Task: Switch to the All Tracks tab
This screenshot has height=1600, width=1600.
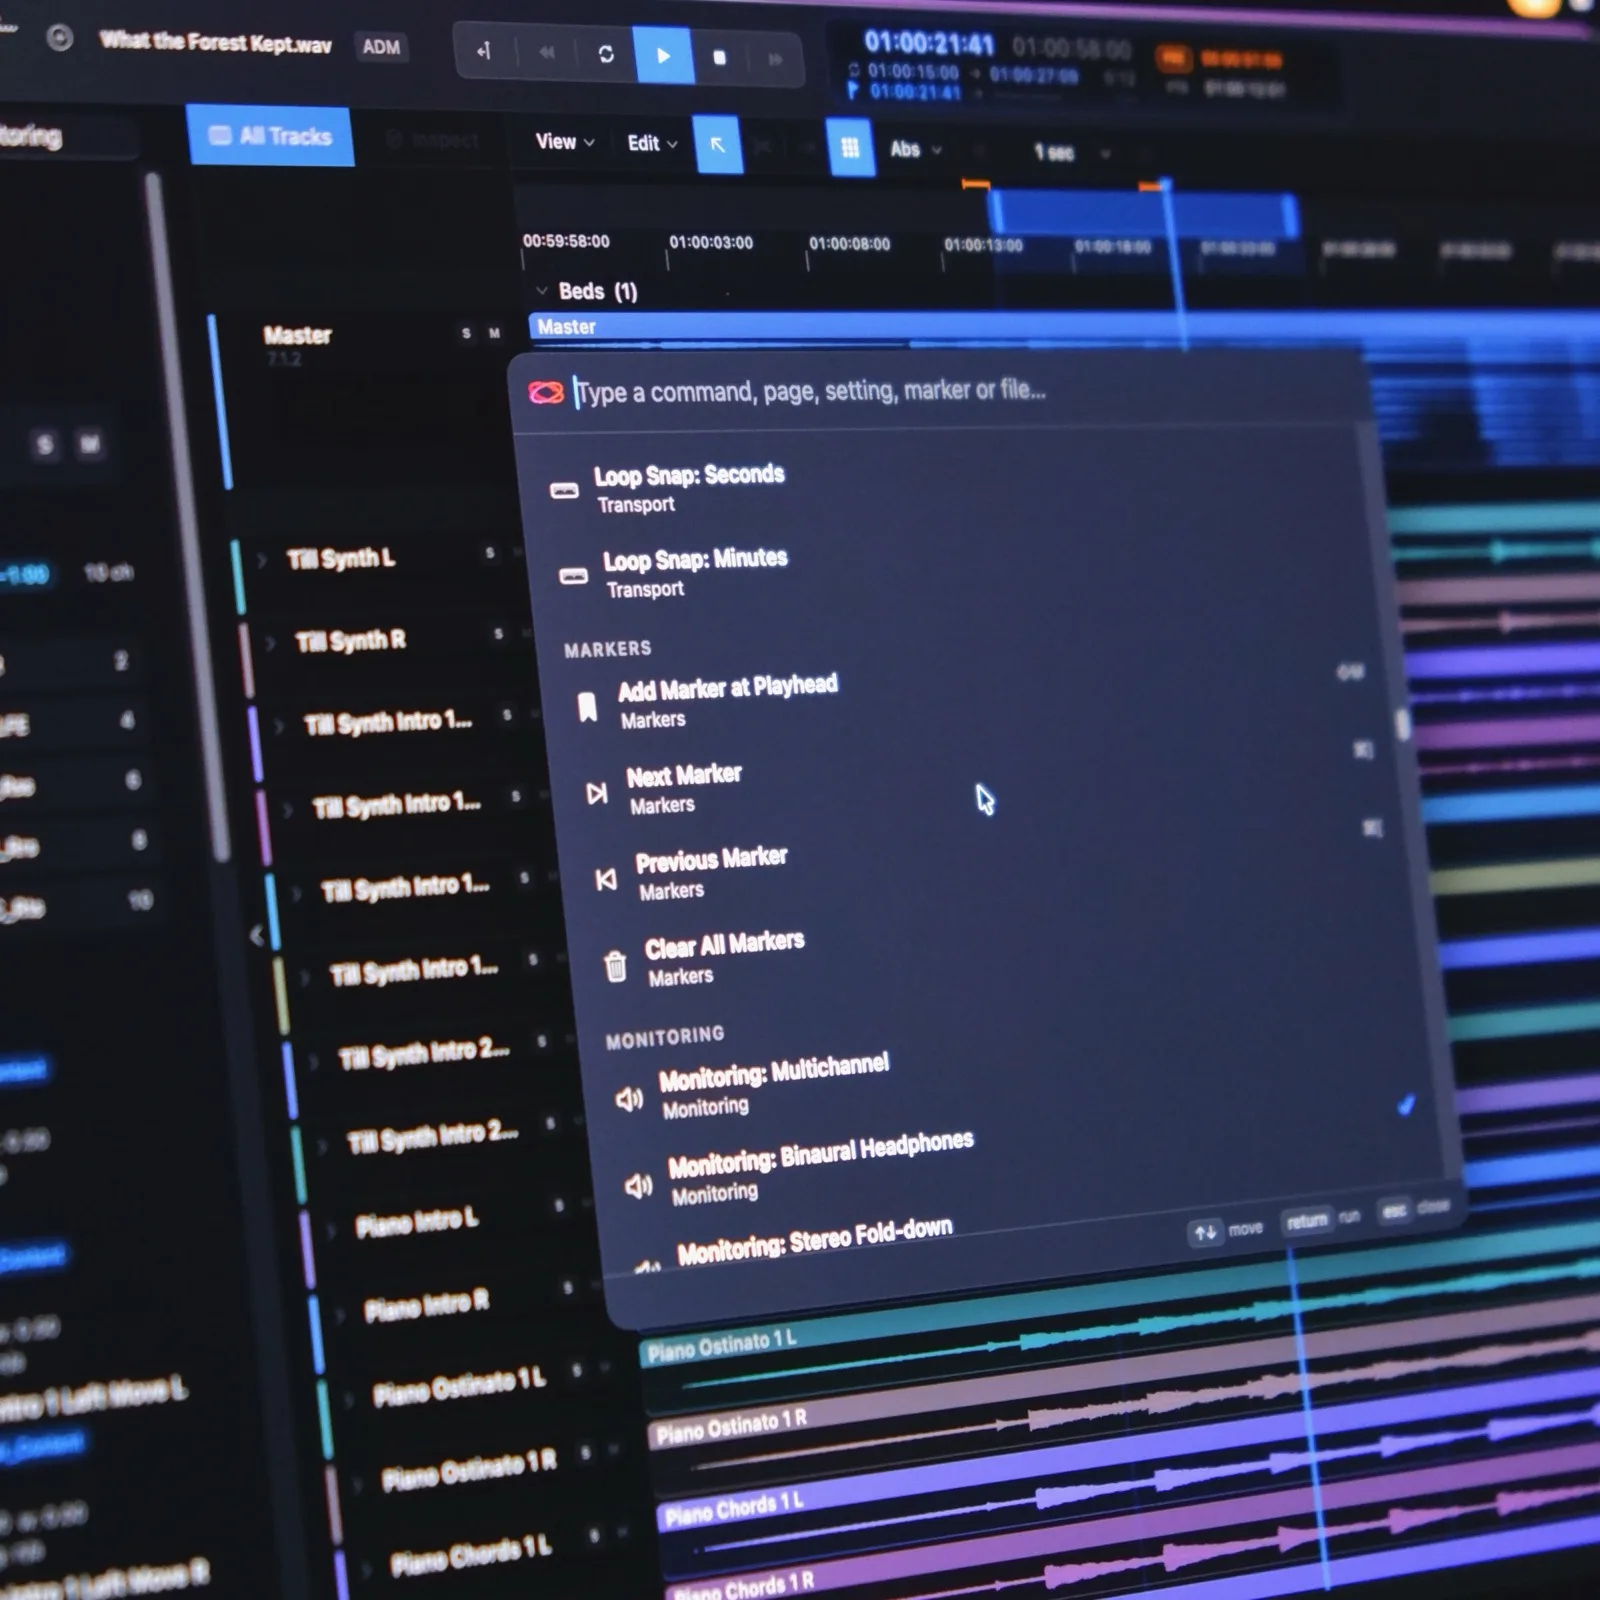Action: (270, 136)
